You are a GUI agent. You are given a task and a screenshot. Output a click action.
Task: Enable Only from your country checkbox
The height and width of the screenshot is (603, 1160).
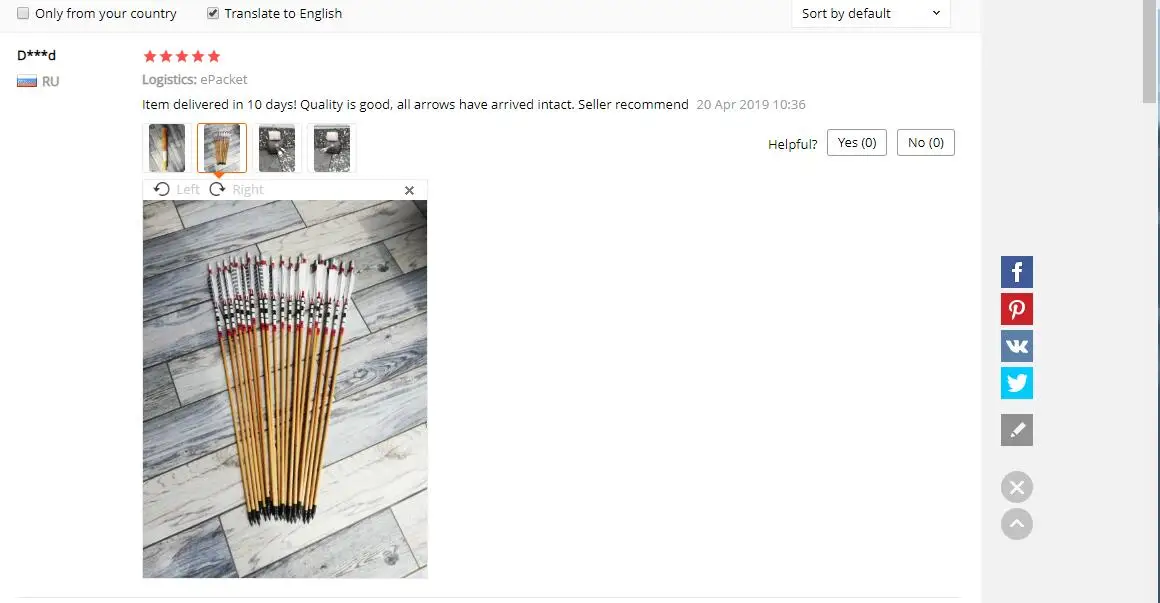(x=23, y=13)
